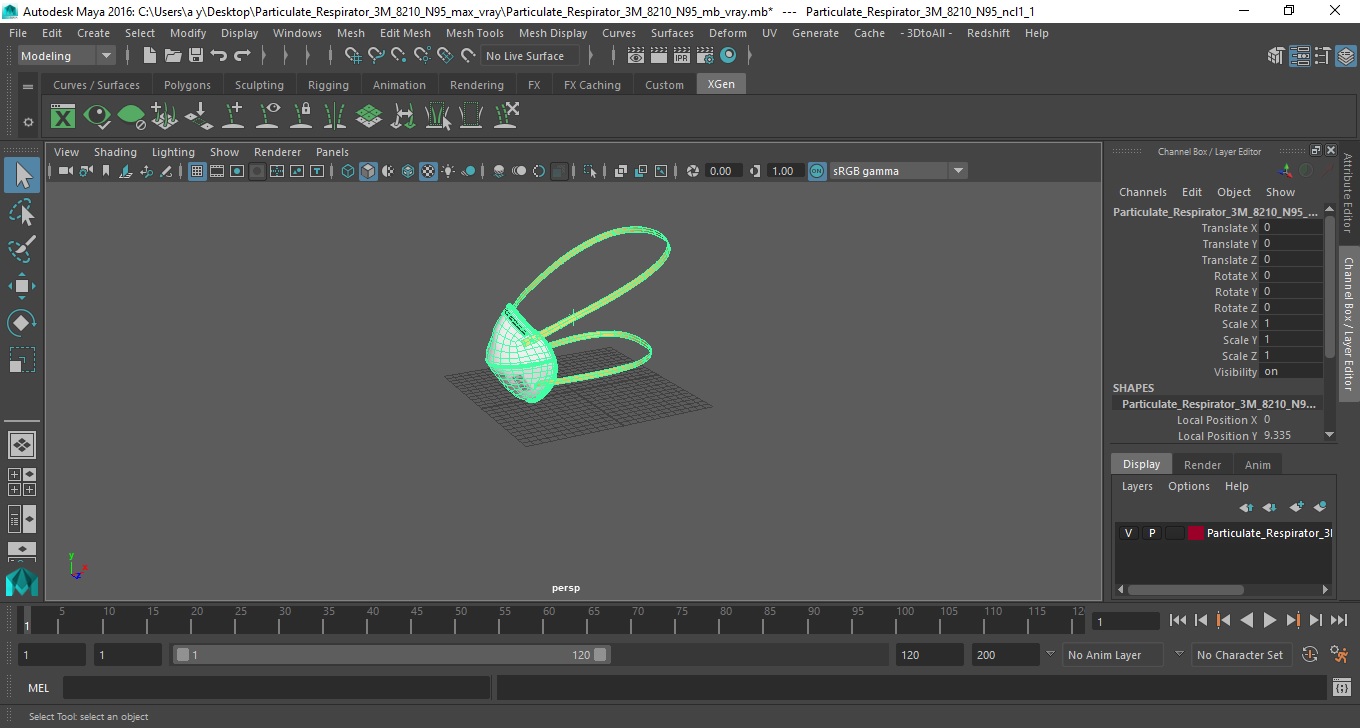Activate the Move tool
The image size is (1360, 728).
tap(22, 286)
